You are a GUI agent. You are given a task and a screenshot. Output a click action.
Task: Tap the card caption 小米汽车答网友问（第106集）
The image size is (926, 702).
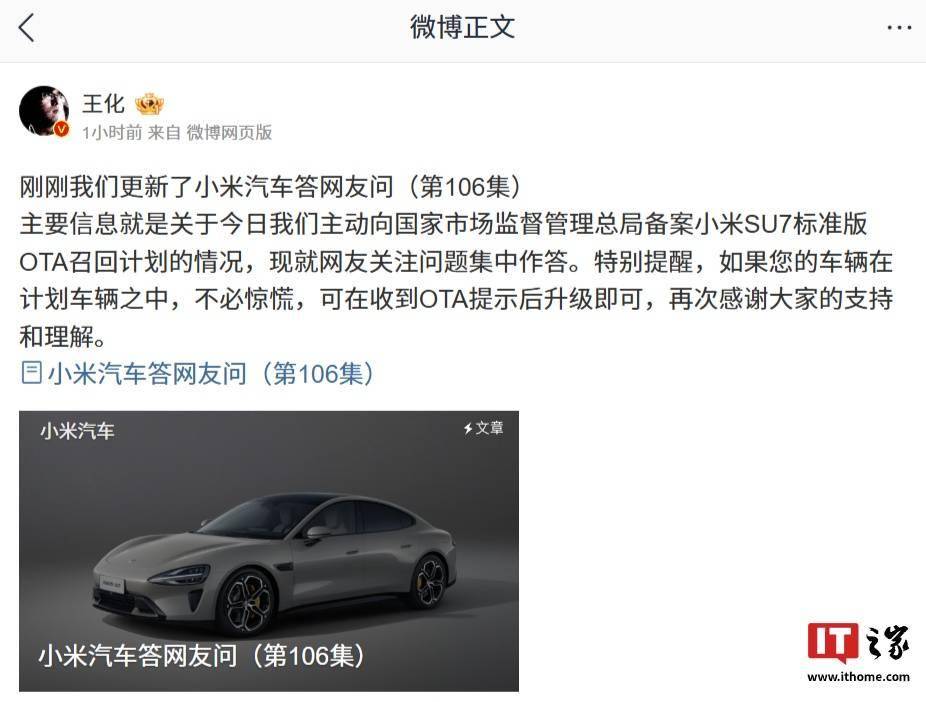[202, 655]
